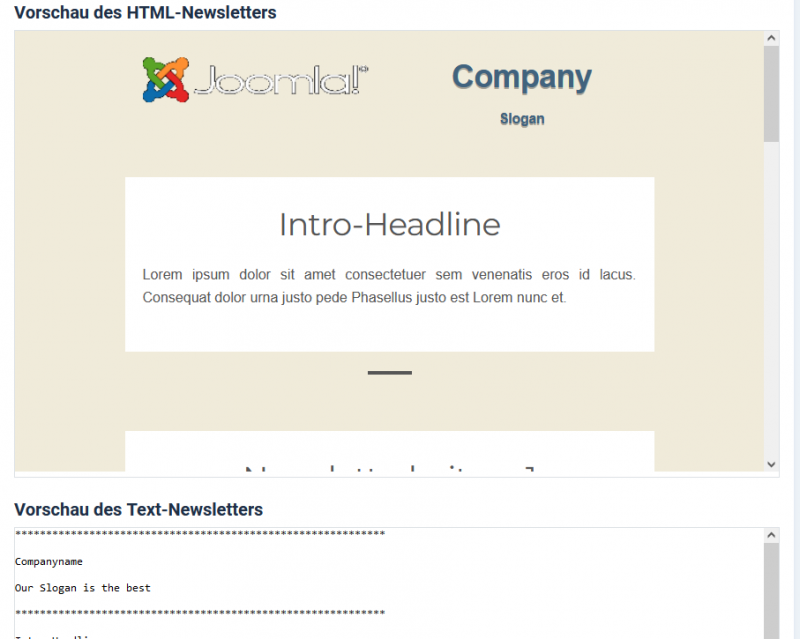Click the HTML preview scrollbar track below the thumb
Image resolution: width=800 pixels, height=639 pixels.
pos(771,300)
